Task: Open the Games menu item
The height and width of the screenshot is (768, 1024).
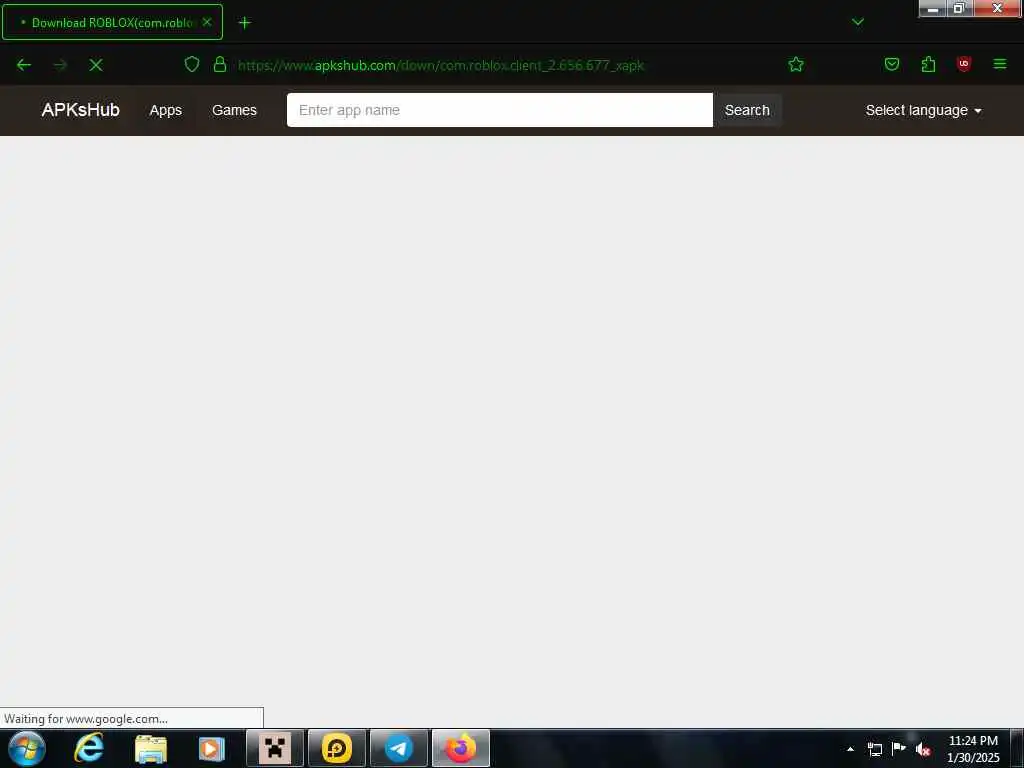Action: coord(234,110)
